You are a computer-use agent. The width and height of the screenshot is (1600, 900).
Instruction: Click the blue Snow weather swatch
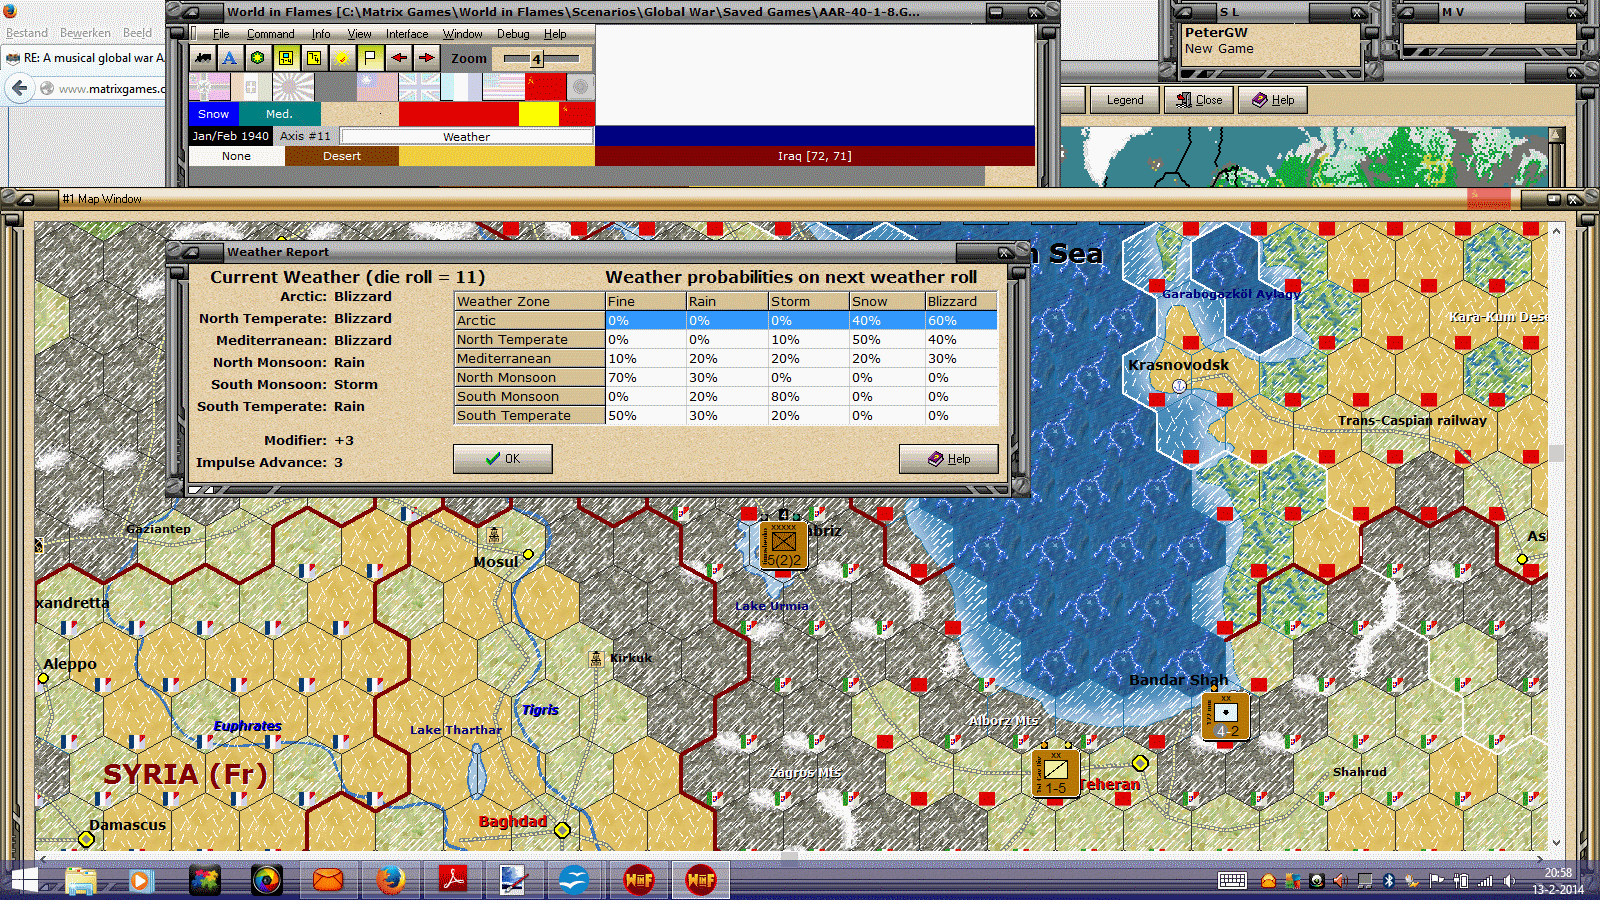pyautogui.click(x=214, y=114)
